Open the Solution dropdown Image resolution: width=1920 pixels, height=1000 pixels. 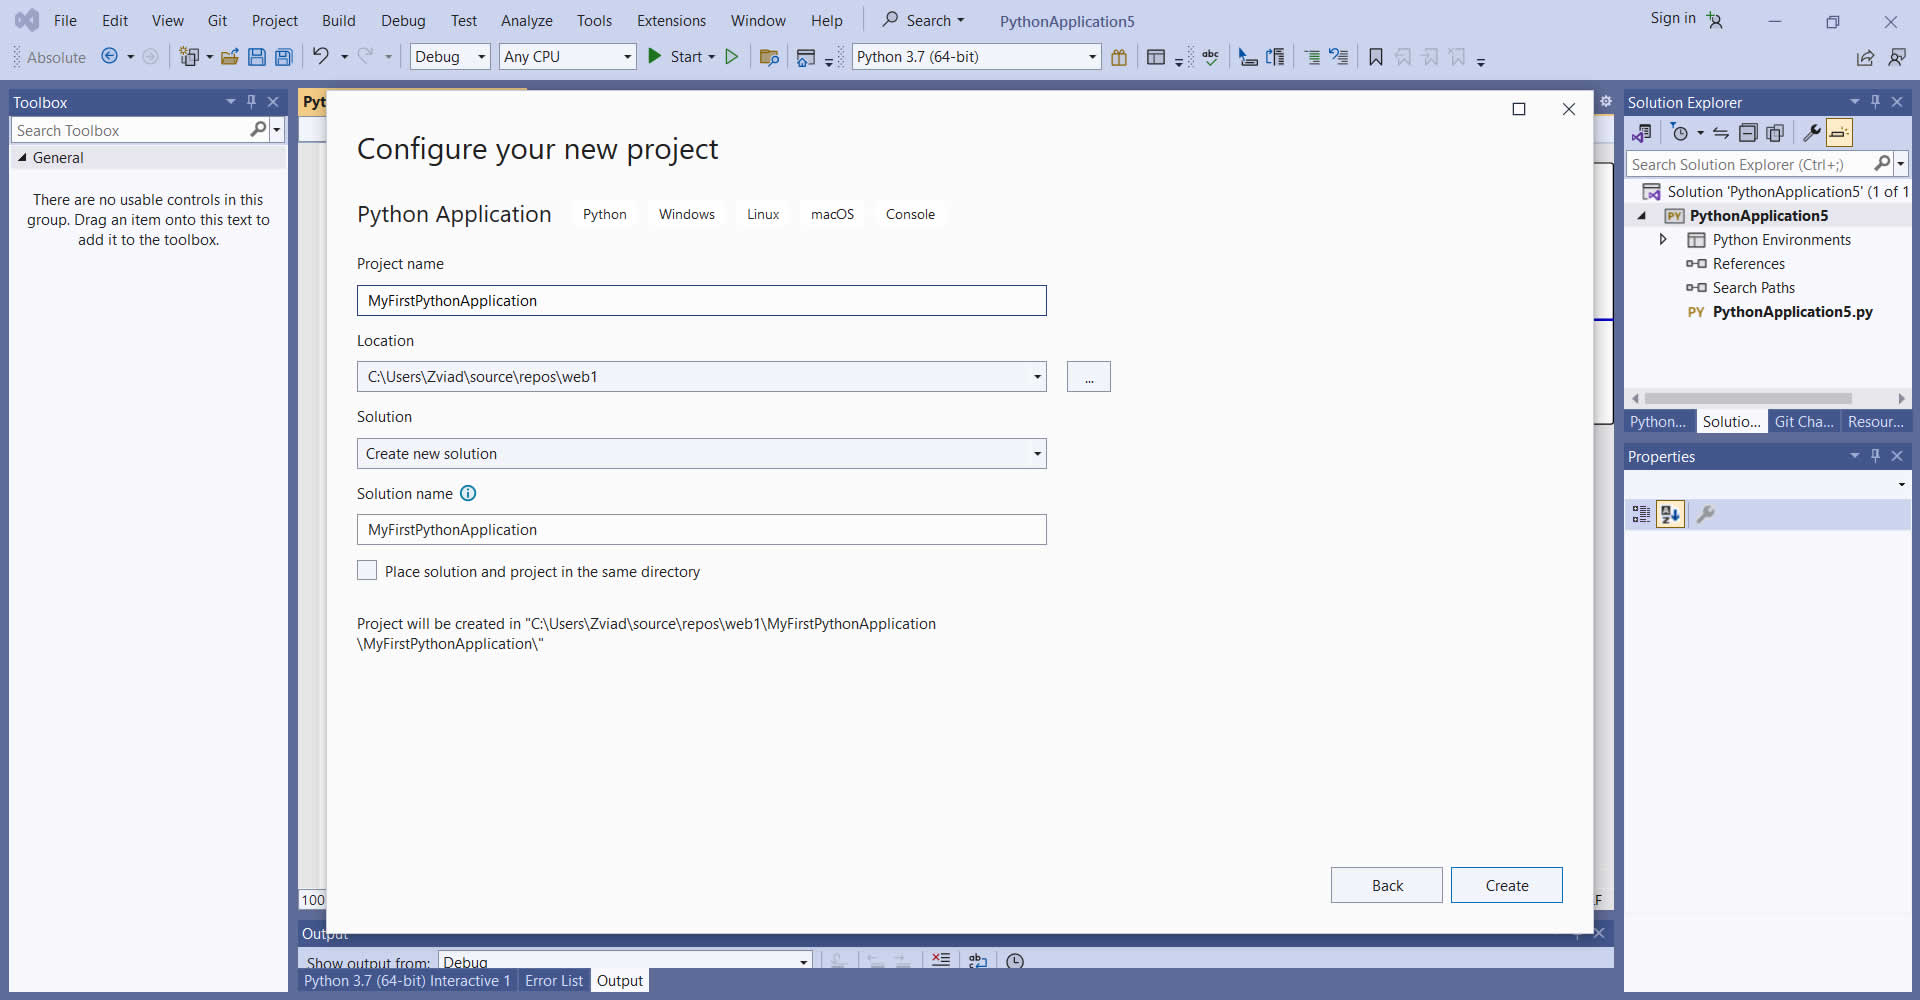pyautogui.click(x=701, y=454)
